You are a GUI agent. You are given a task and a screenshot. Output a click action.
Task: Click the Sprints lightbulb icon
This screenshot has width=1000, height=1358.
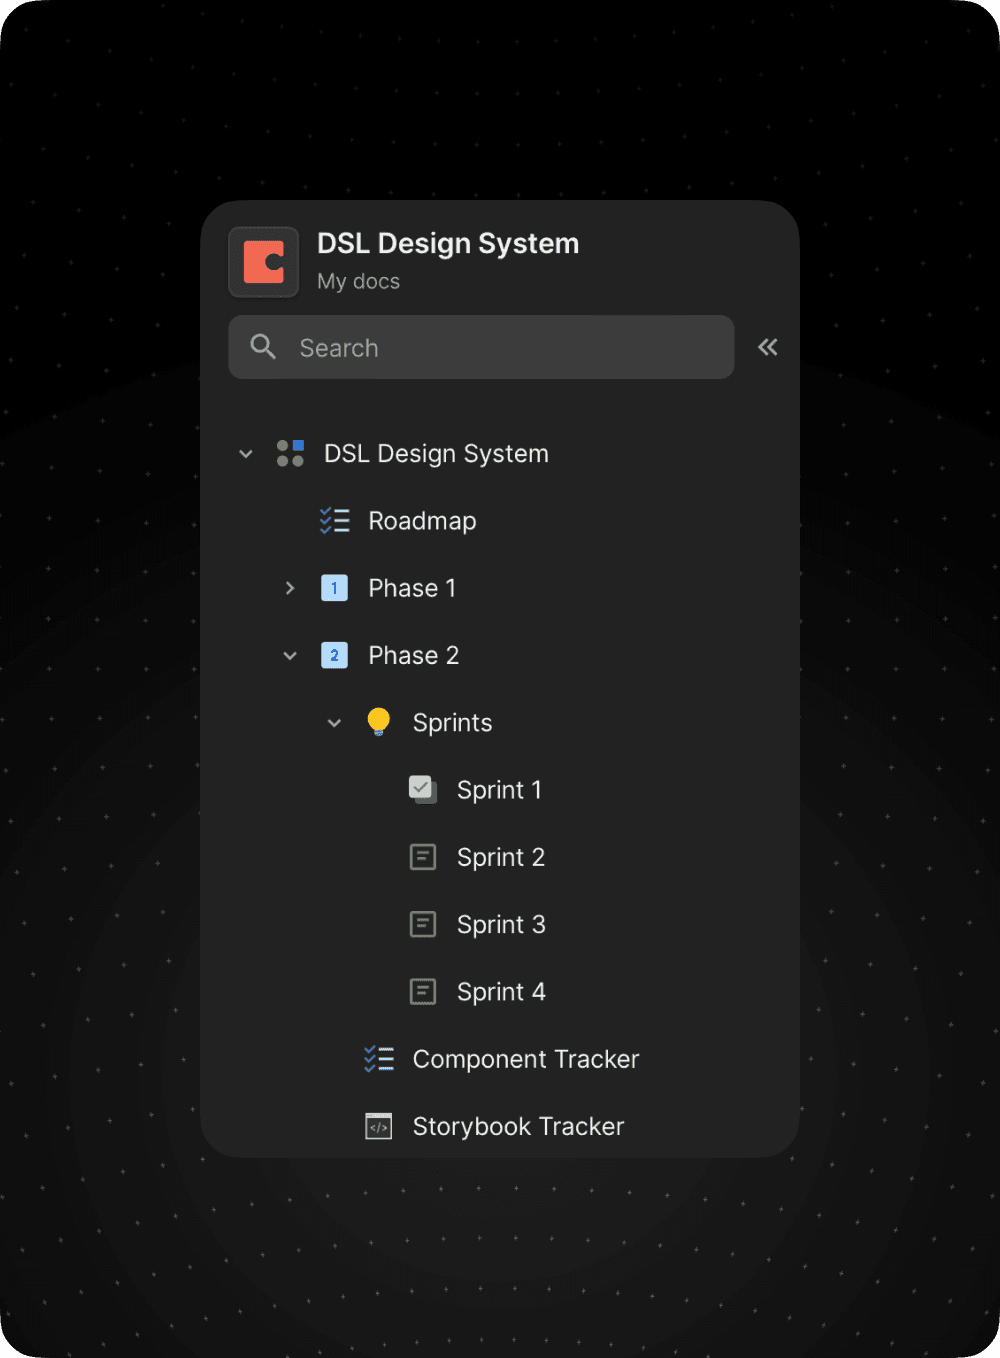pos(378,722)
